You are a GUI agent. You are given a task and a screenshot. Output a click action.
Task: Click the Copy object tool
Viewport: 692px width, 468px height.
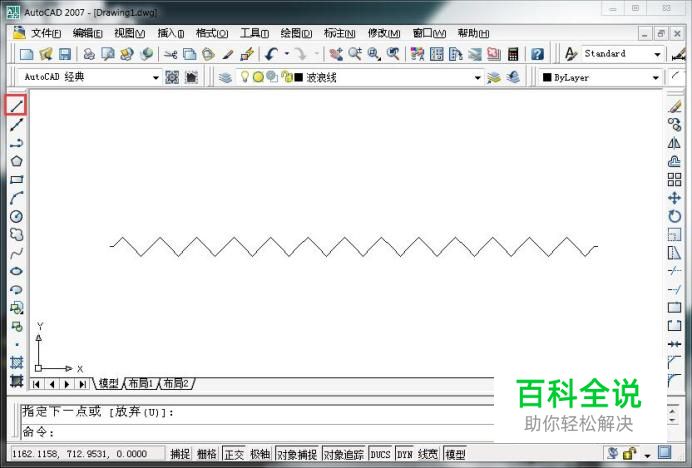pos(674,125)
